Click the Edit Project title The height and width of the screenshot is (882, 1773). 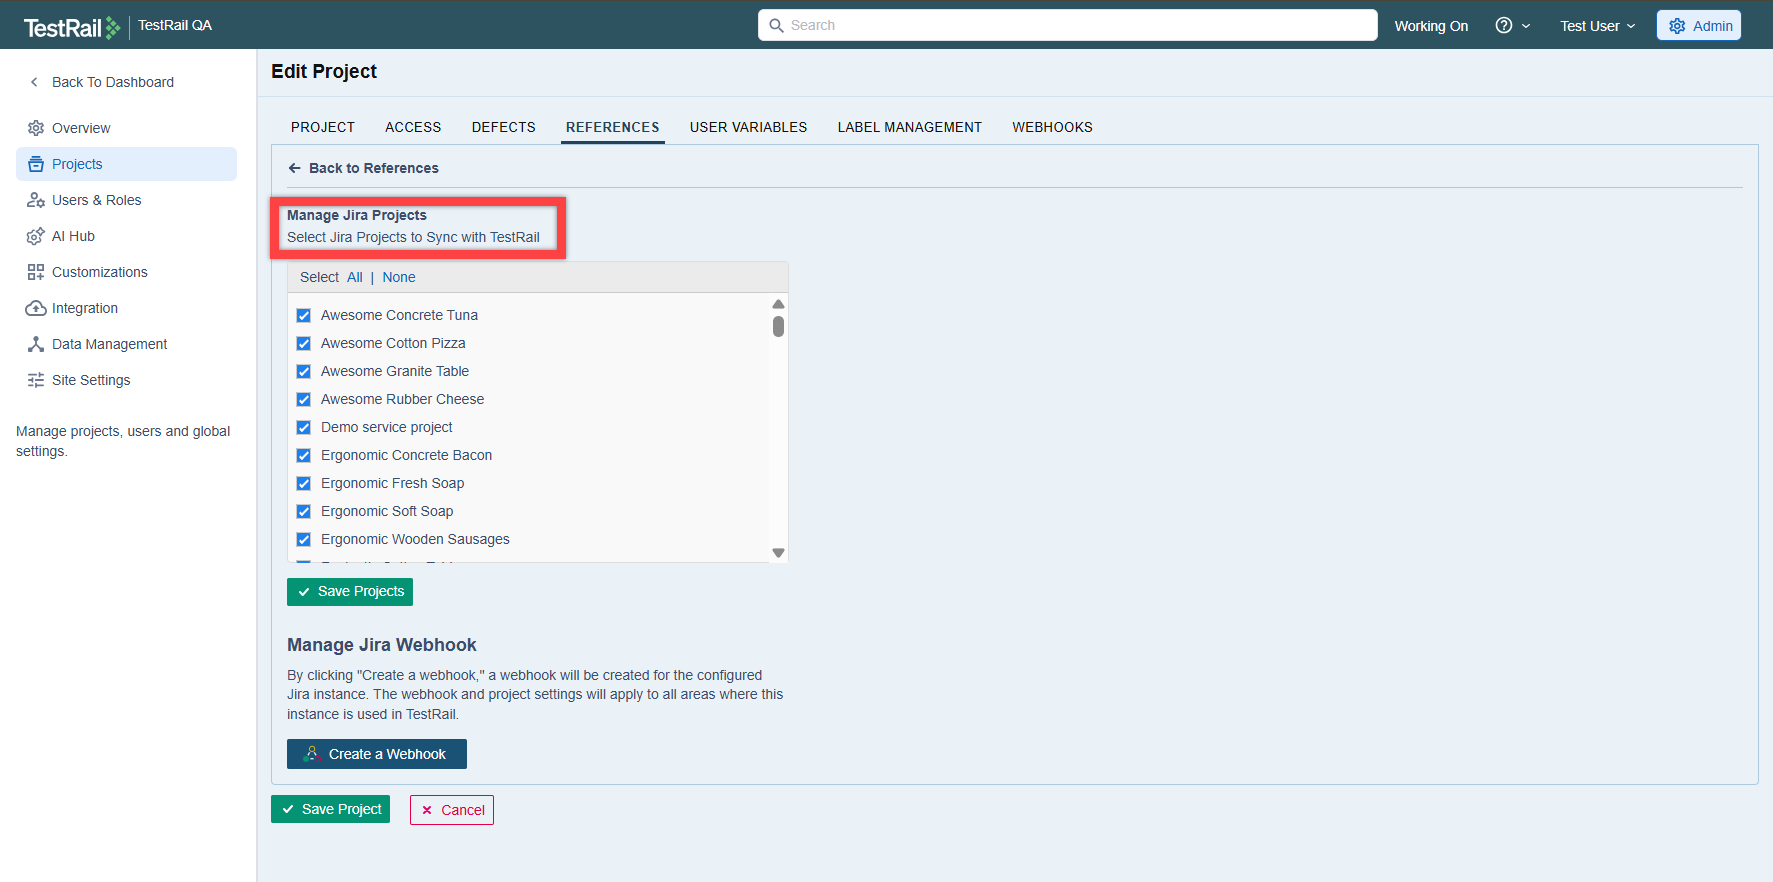[x=324, y=71]
